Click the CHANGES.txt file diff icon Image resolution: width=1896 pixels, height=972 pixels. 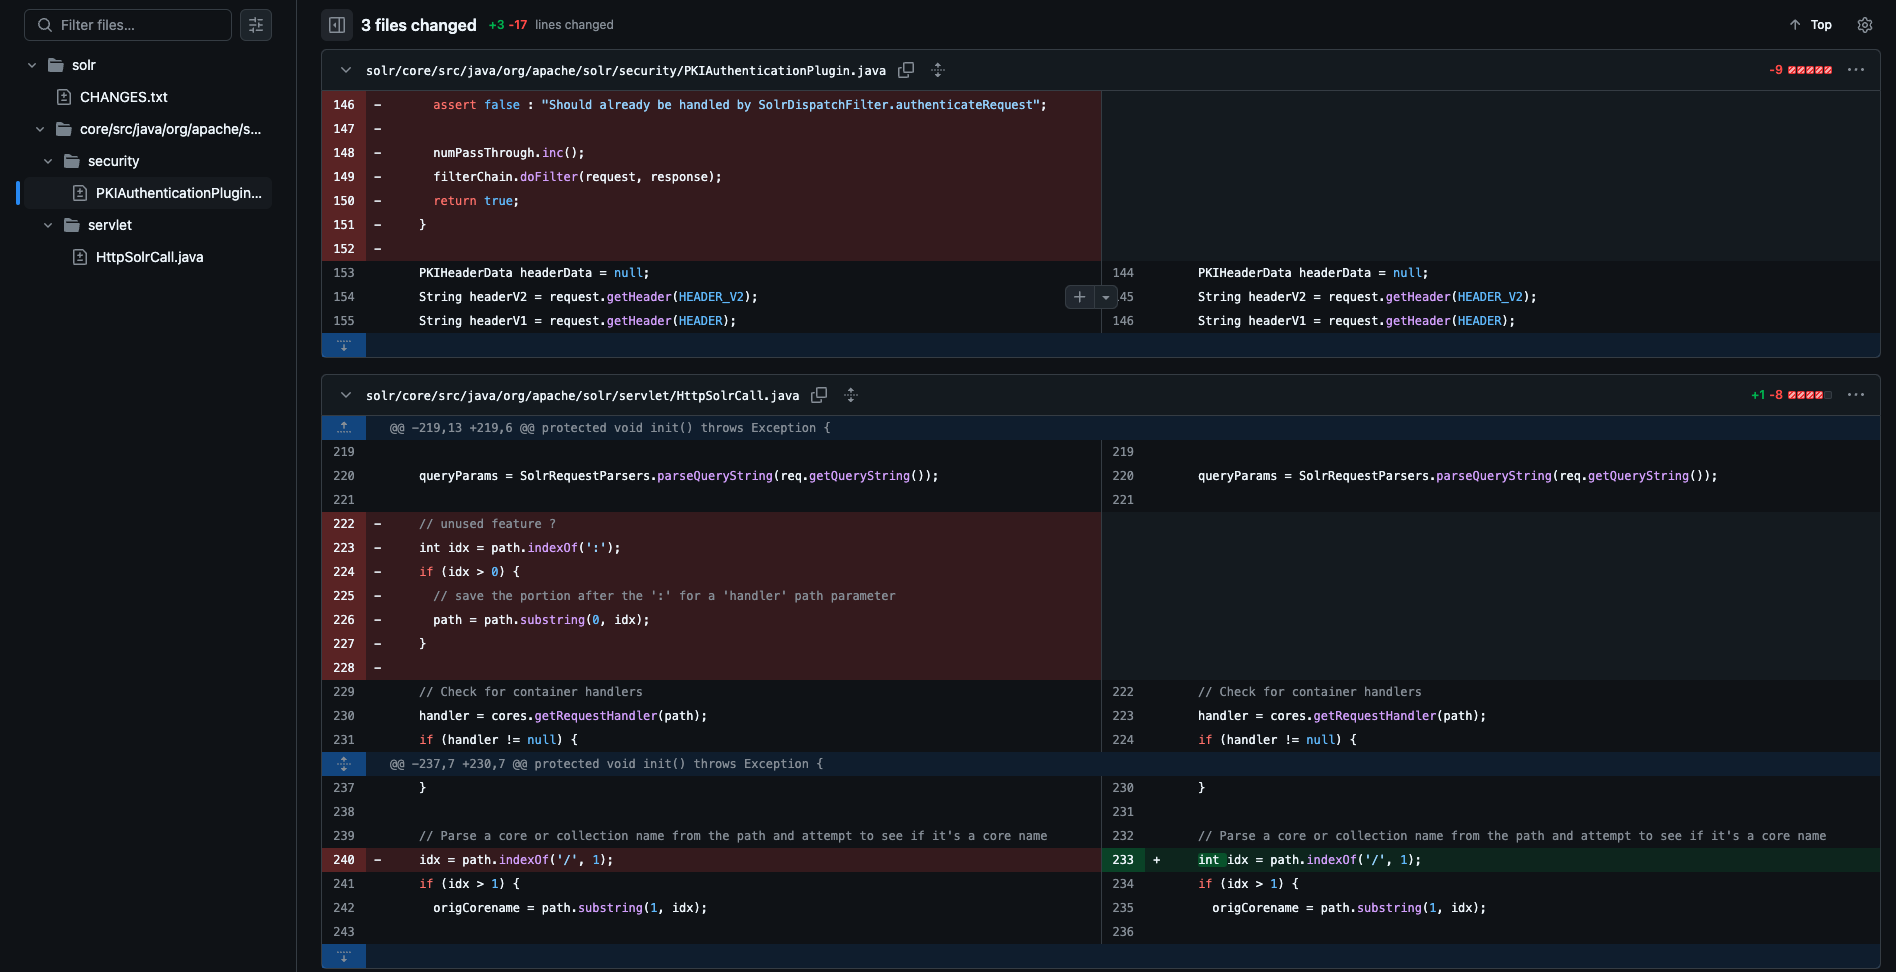click(x=64, y=97)
